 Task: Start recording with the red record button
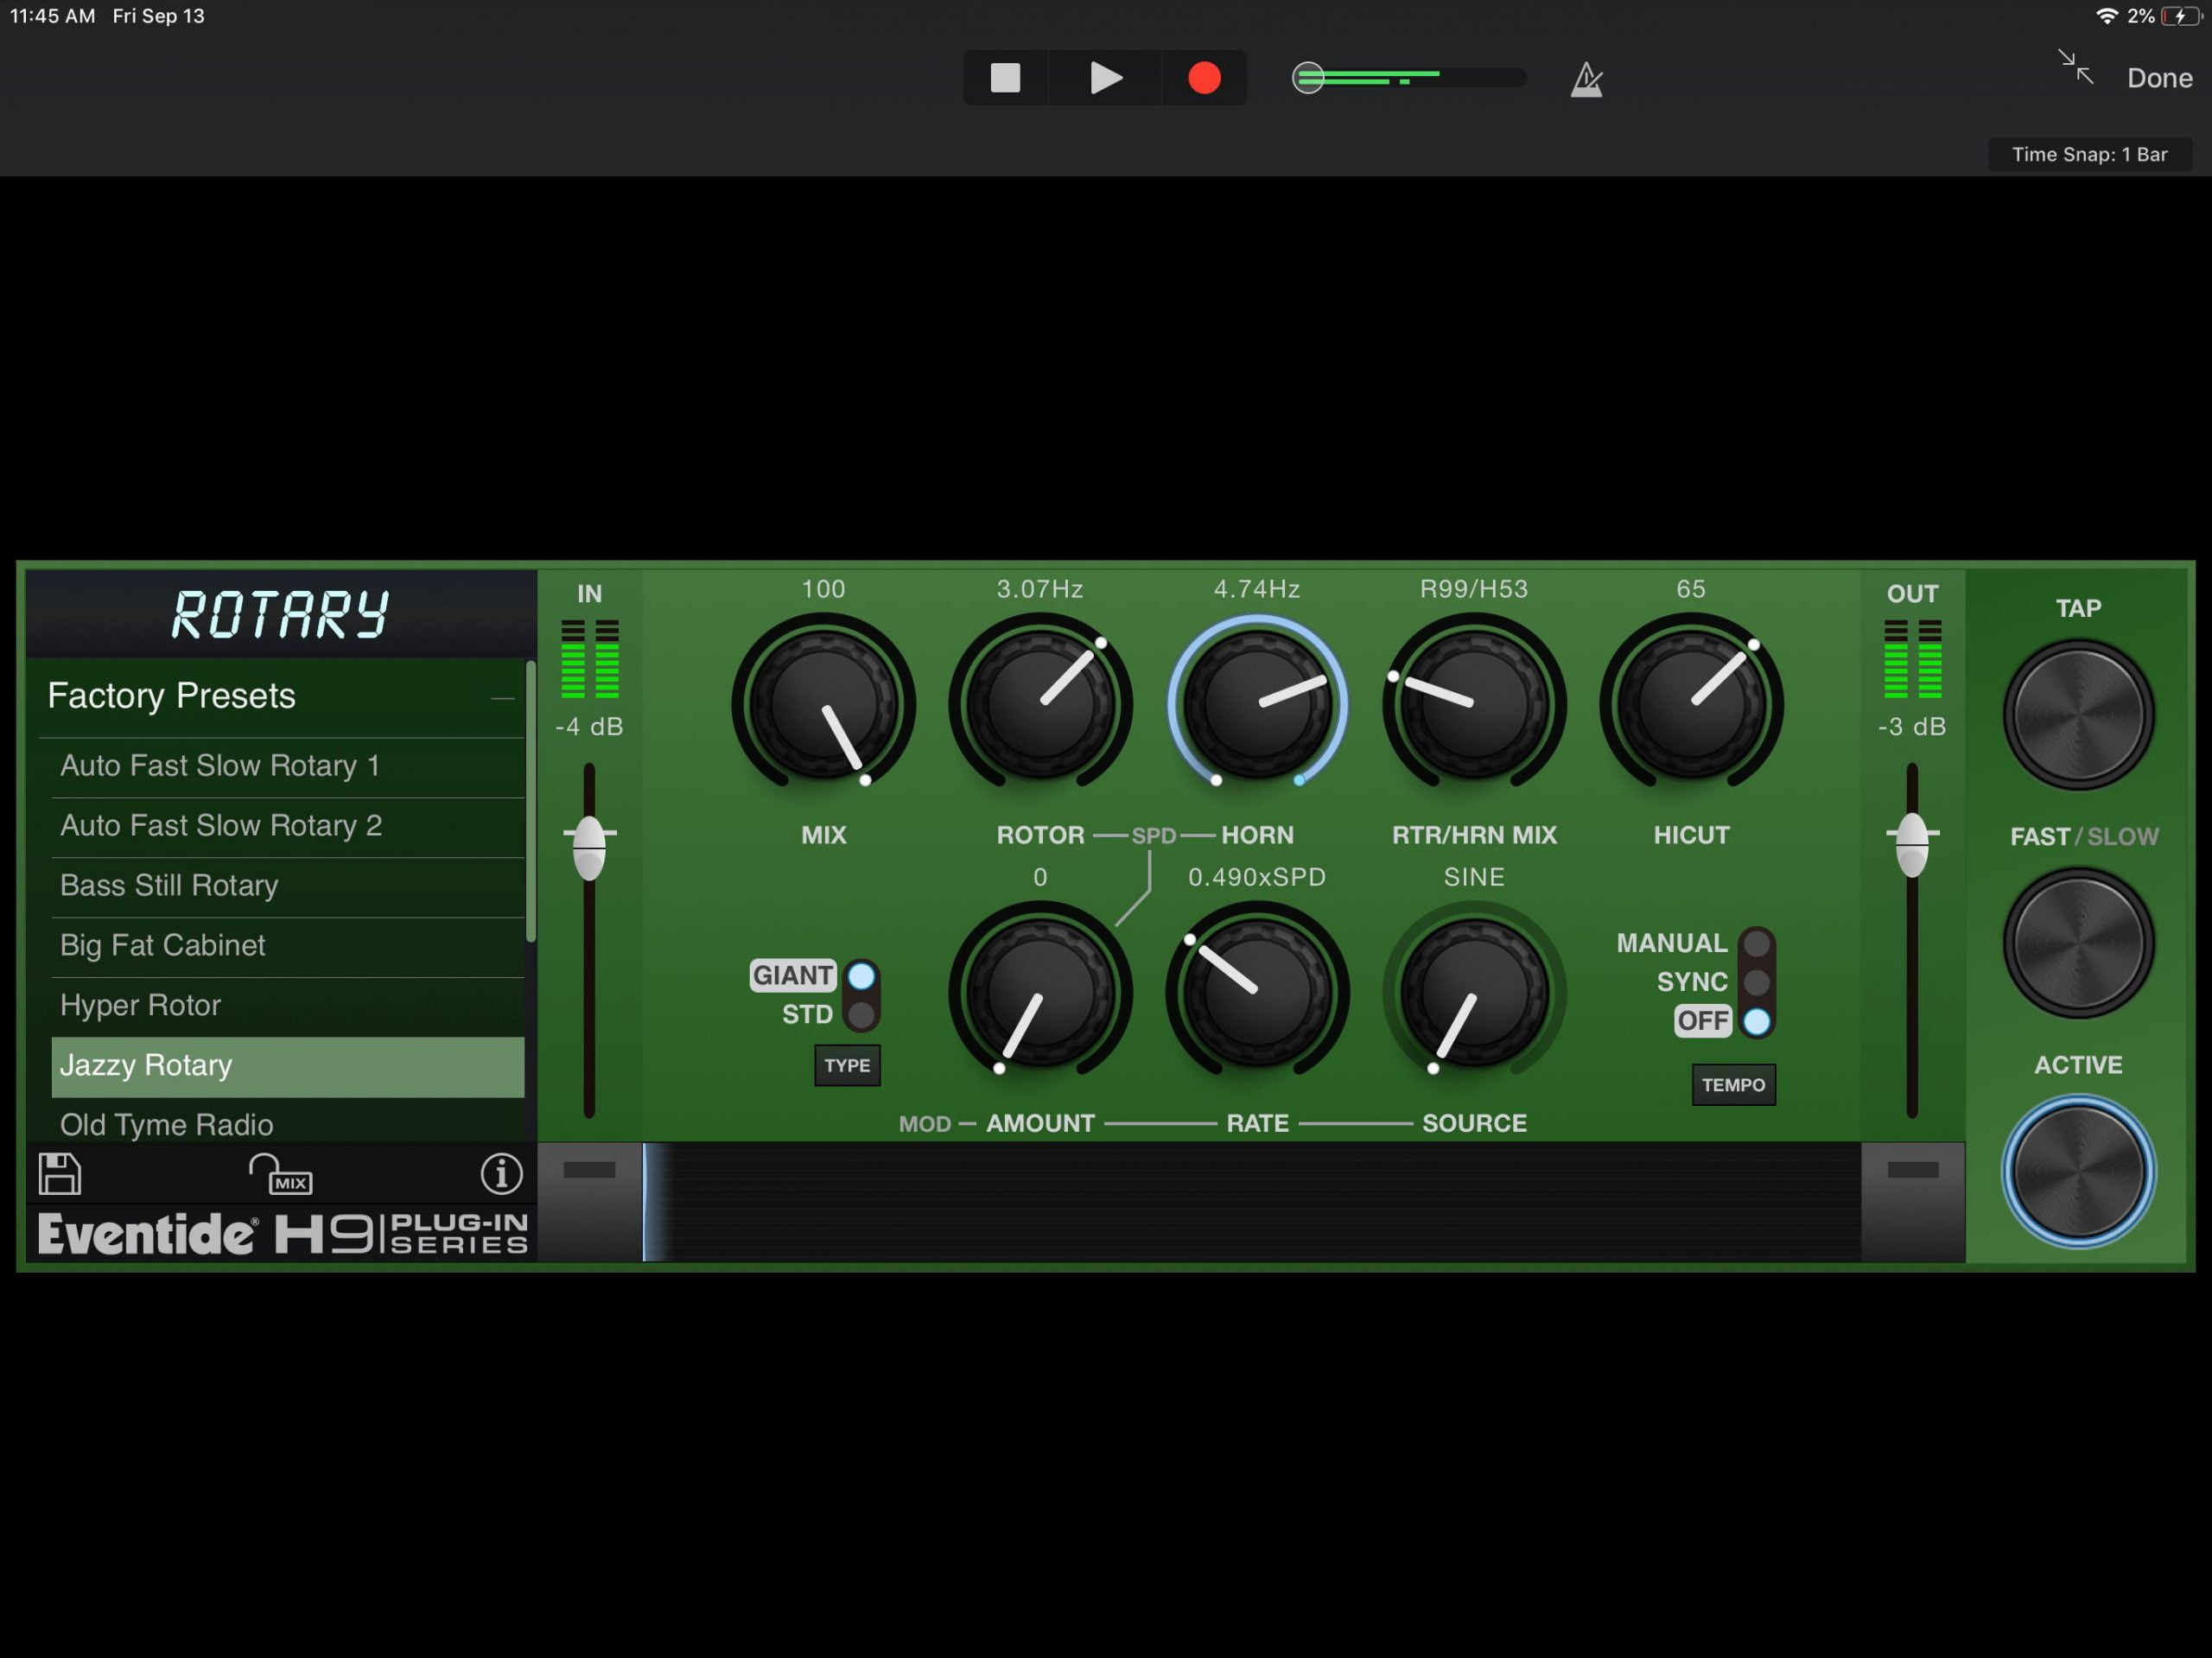pos(1204,78)
